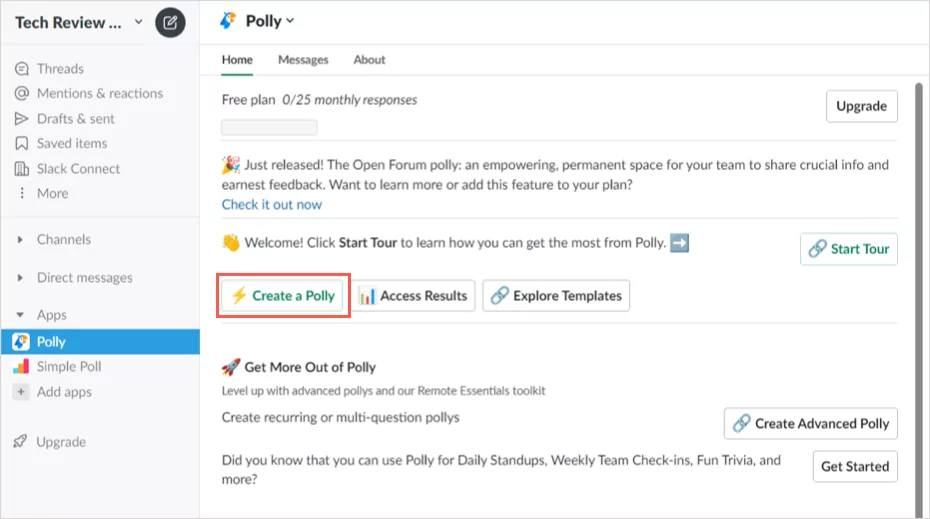The width and height of the screenshot is (930, 519).
Task: Open Threads from the sidebar icon
Action: pos(22,69)
